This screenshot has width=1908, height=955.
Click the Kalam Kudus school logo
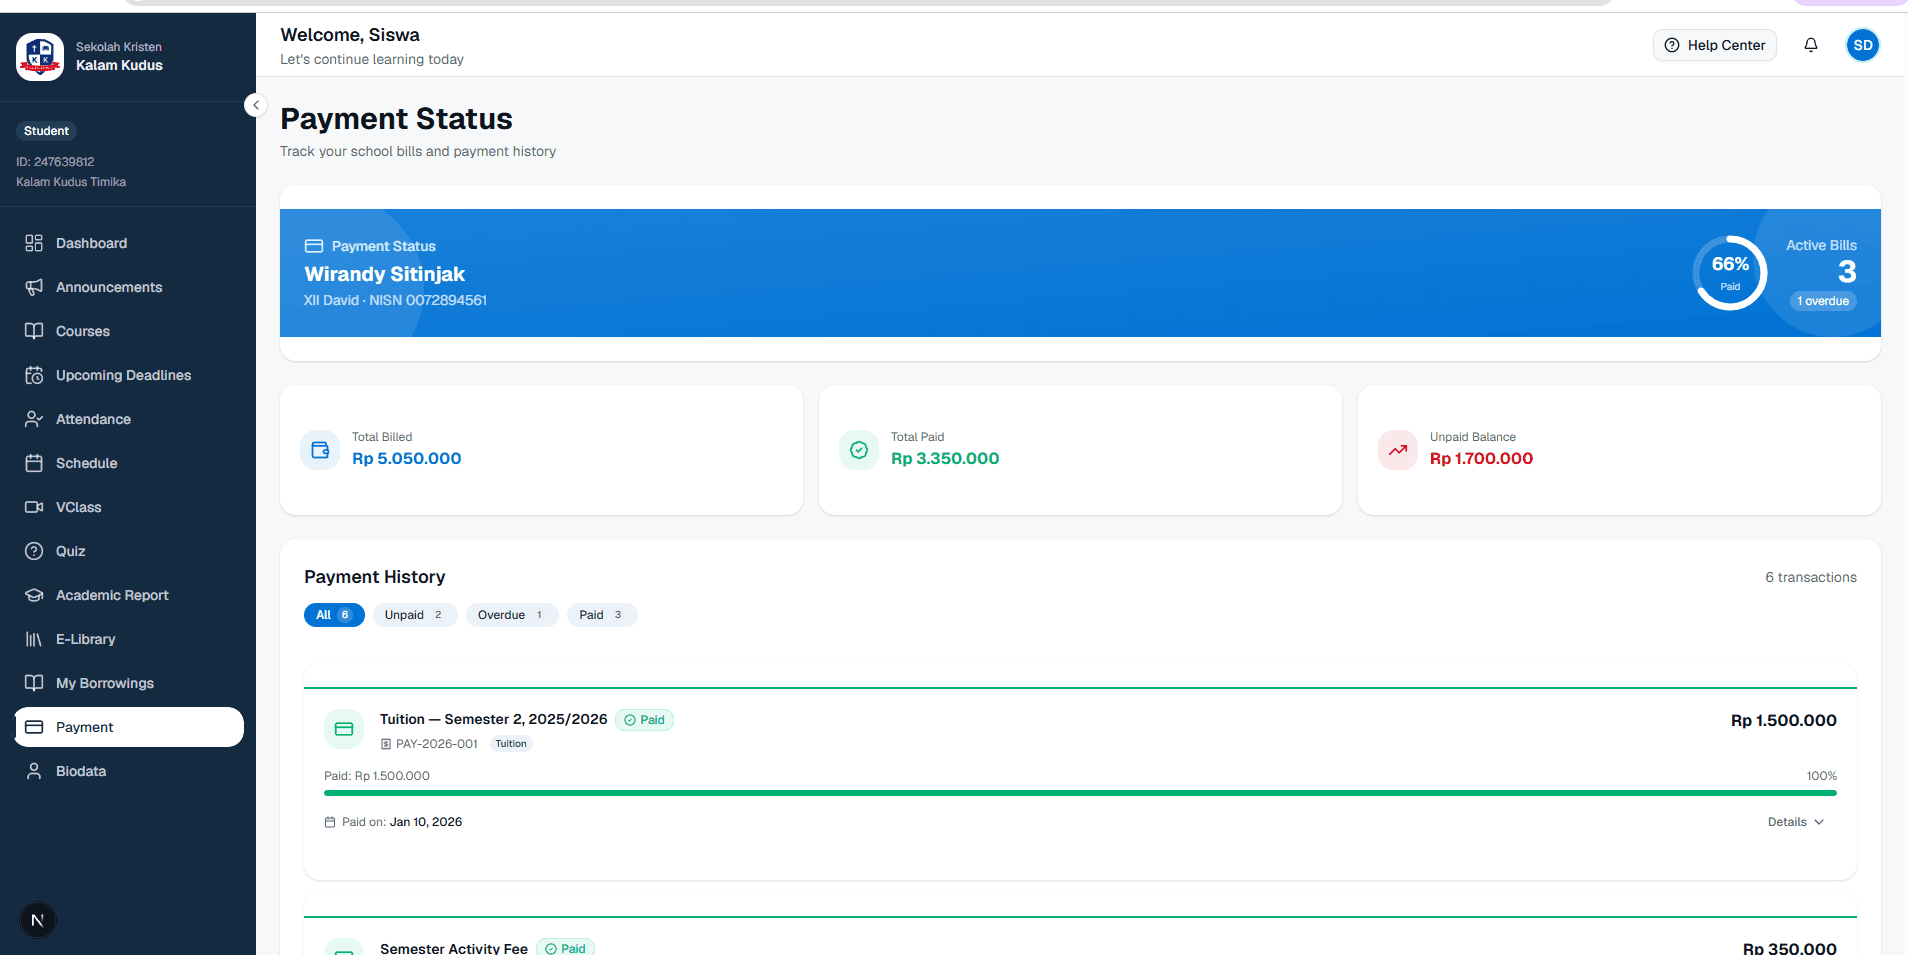point(40,57)
